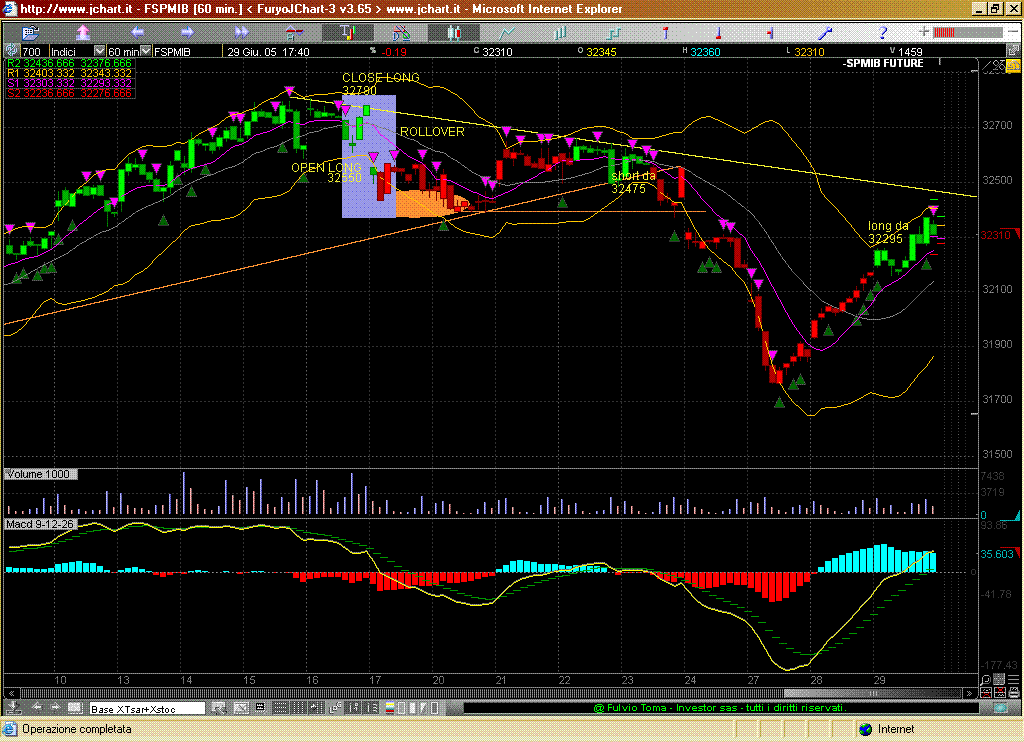Open the Indici category dropdown
Image resolution: width=1024 pixels, height=742 pixels.
coord(99,51)
